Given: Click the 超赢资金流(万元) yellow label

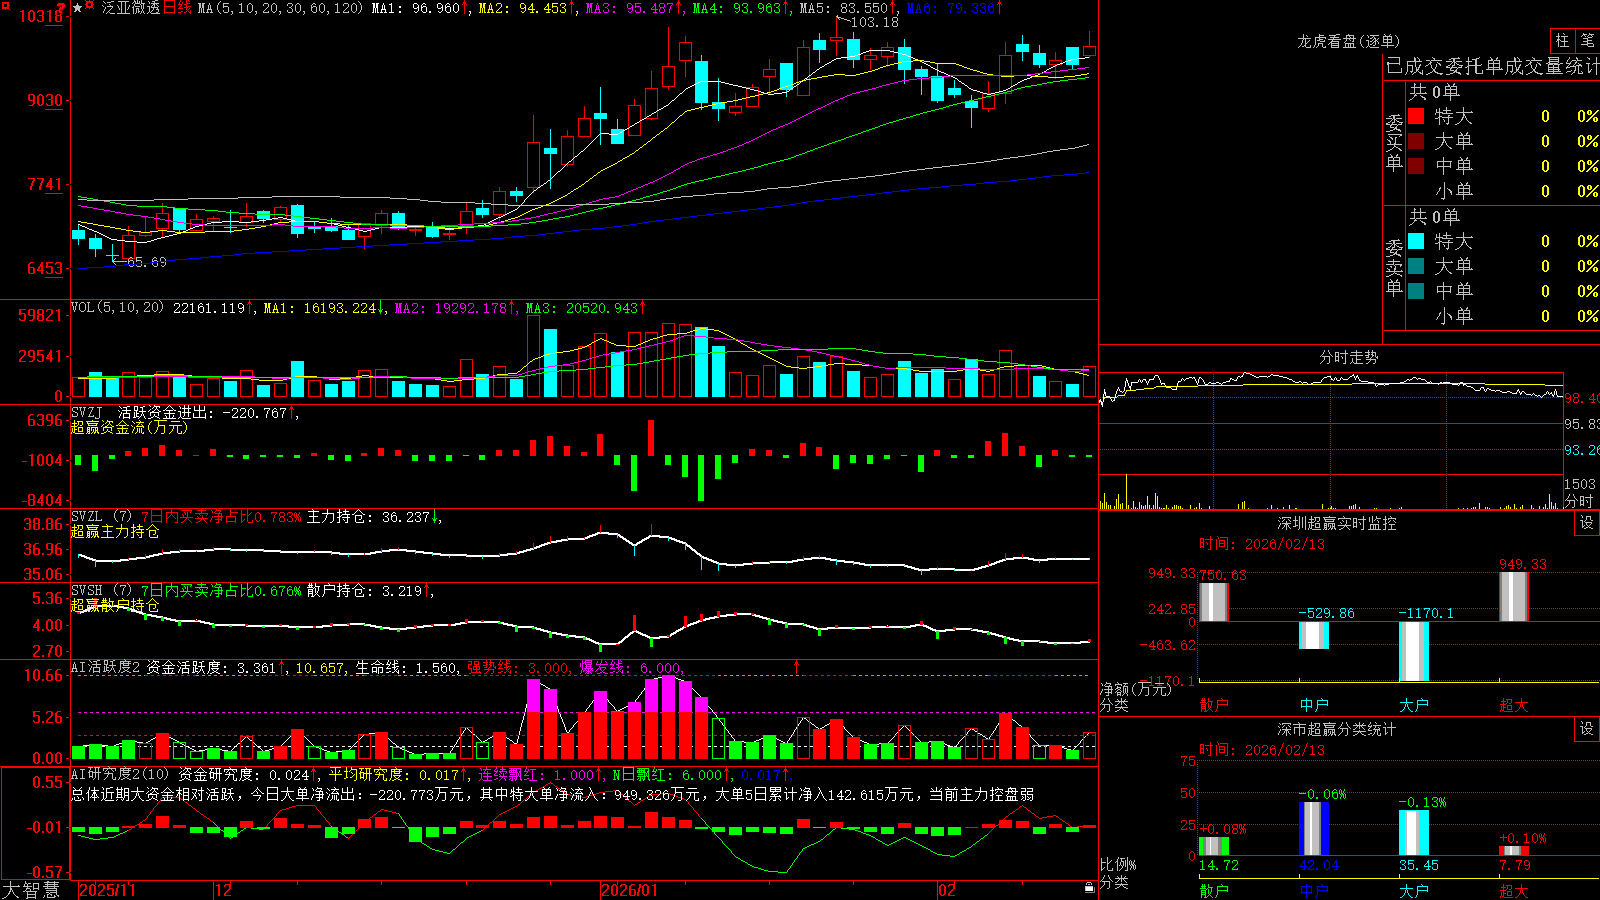Looking at the screenshot, I should coord(129,427).
